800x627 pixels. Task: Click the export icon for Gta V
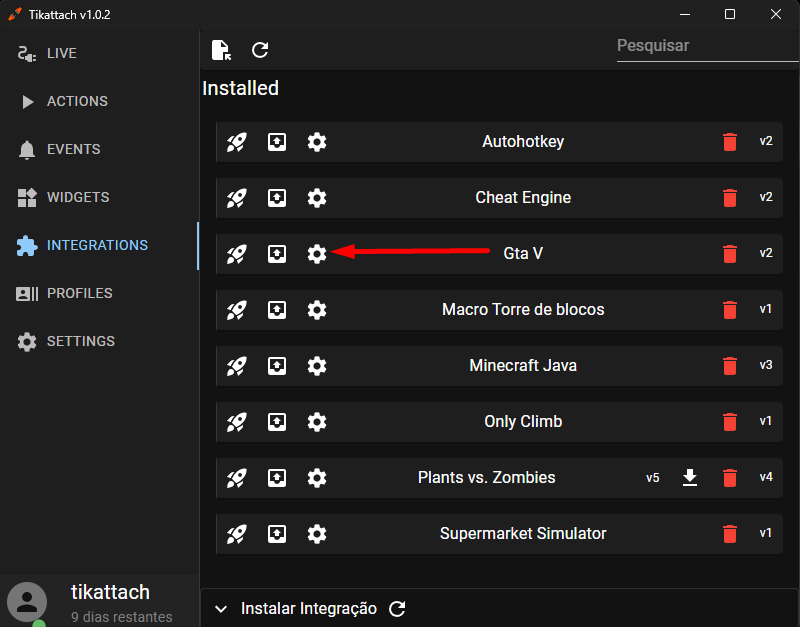click(x=277, y=254)
